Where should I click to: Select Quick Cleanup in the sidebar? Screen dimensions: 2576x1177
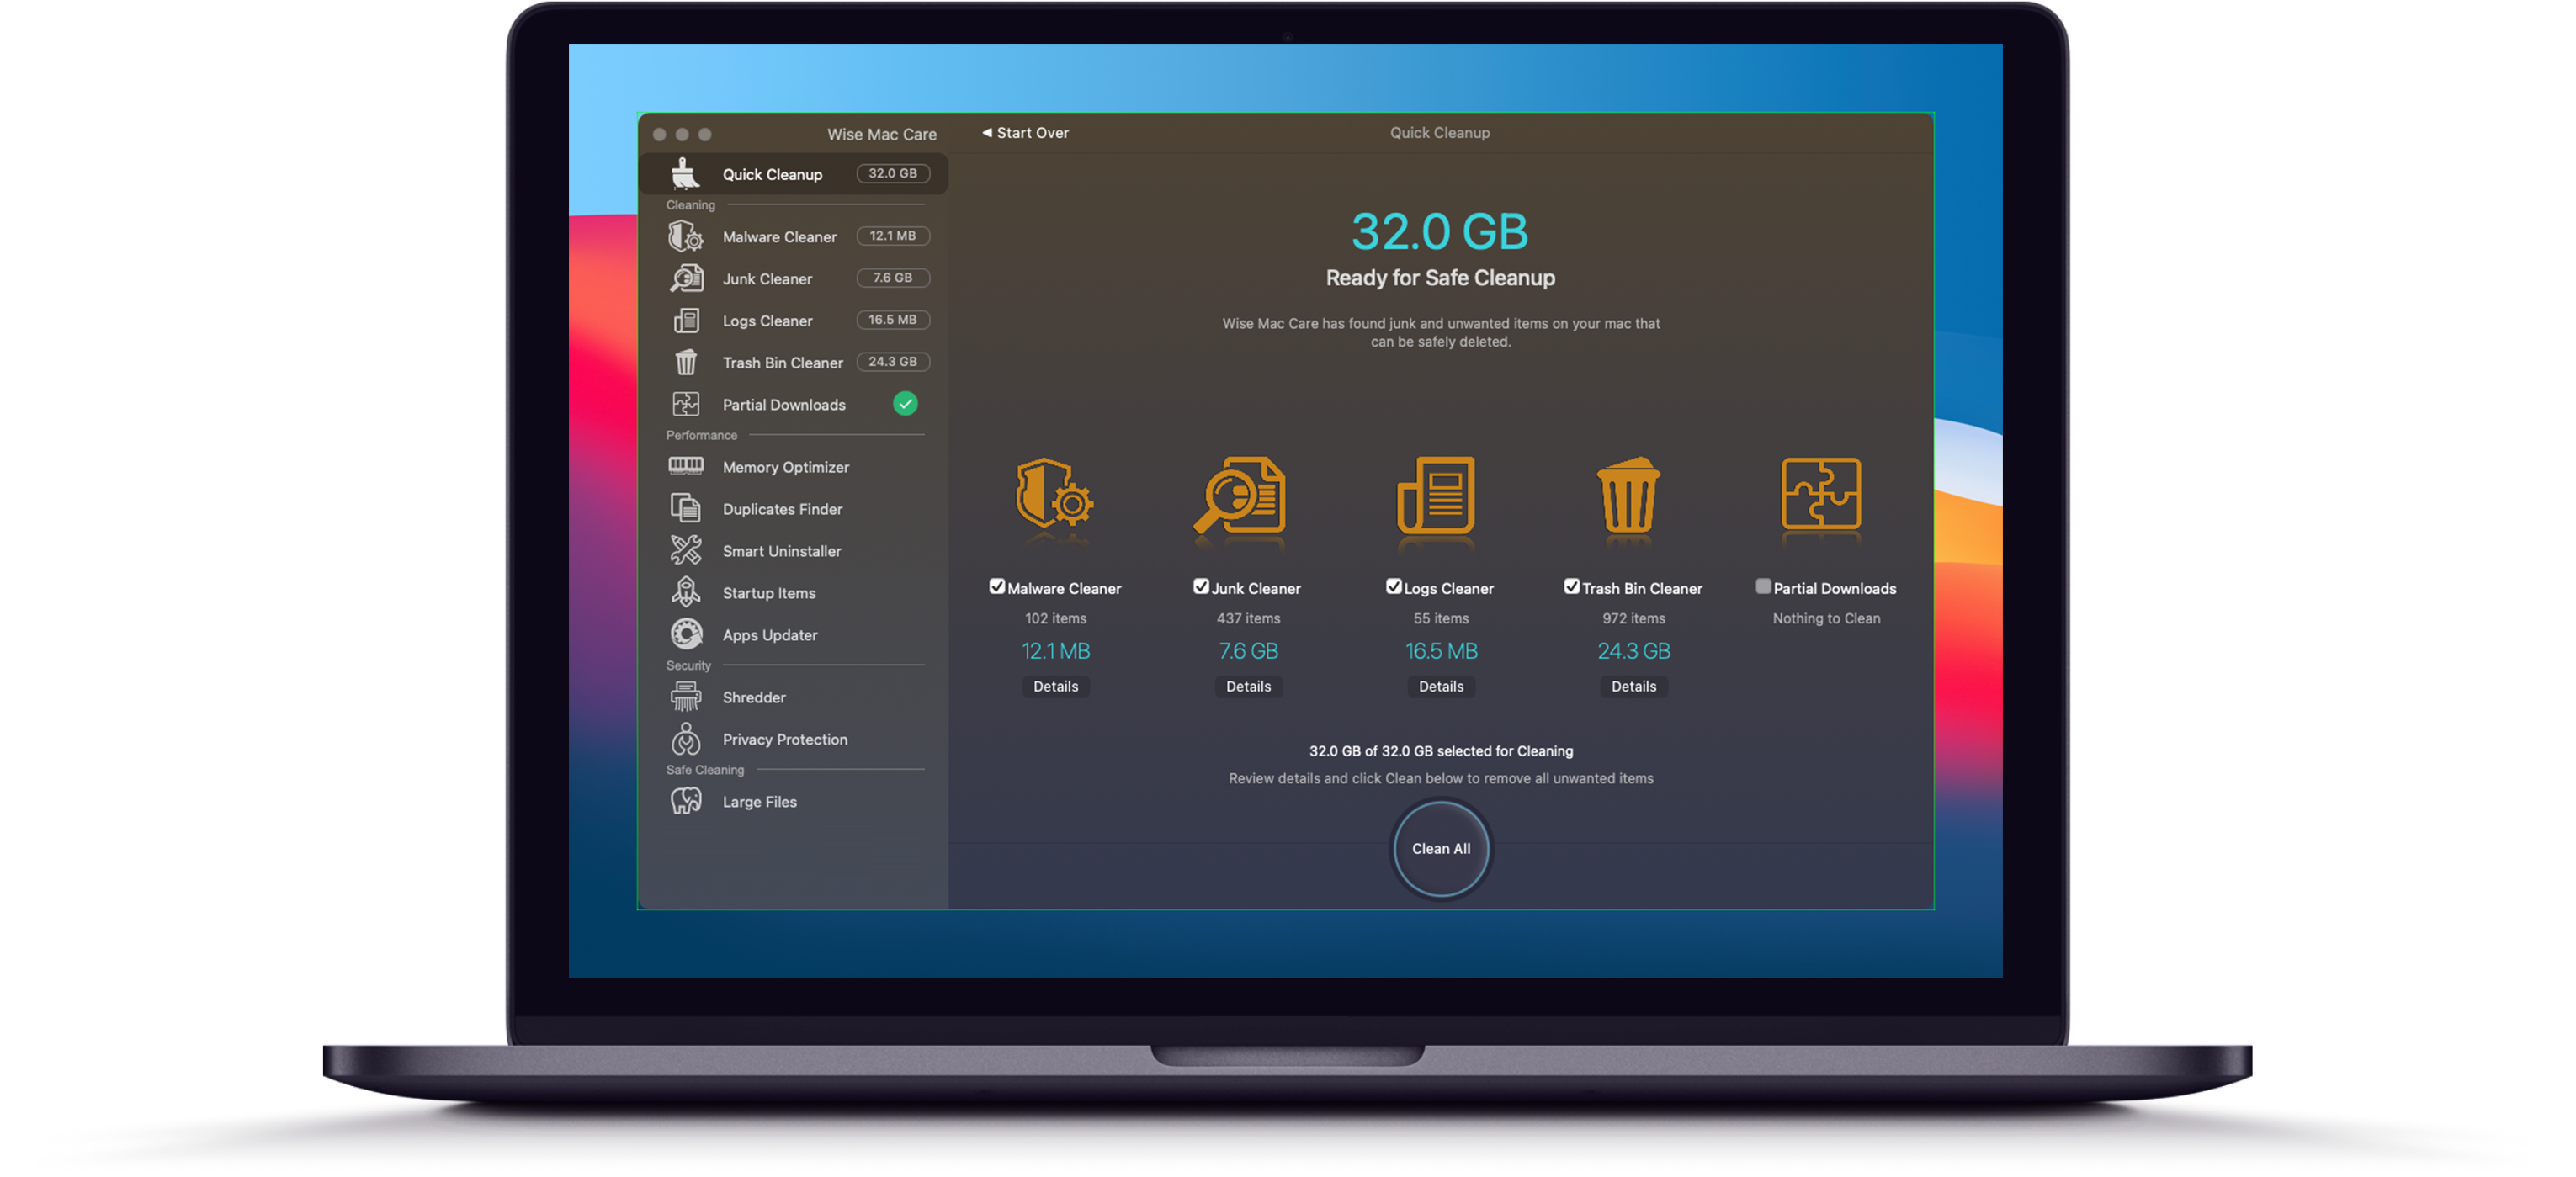click(793, 174)
